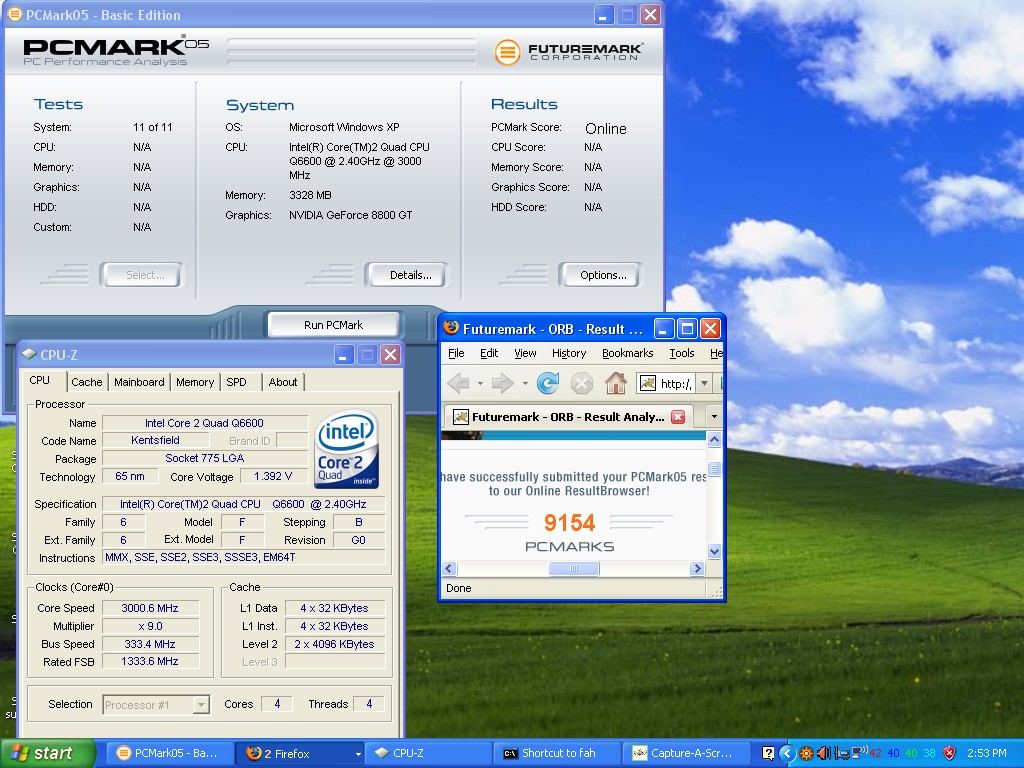This screenshot has width=1024, height=768.
Task: Show hidden system tray icons
Action: [x=788, y=753]
